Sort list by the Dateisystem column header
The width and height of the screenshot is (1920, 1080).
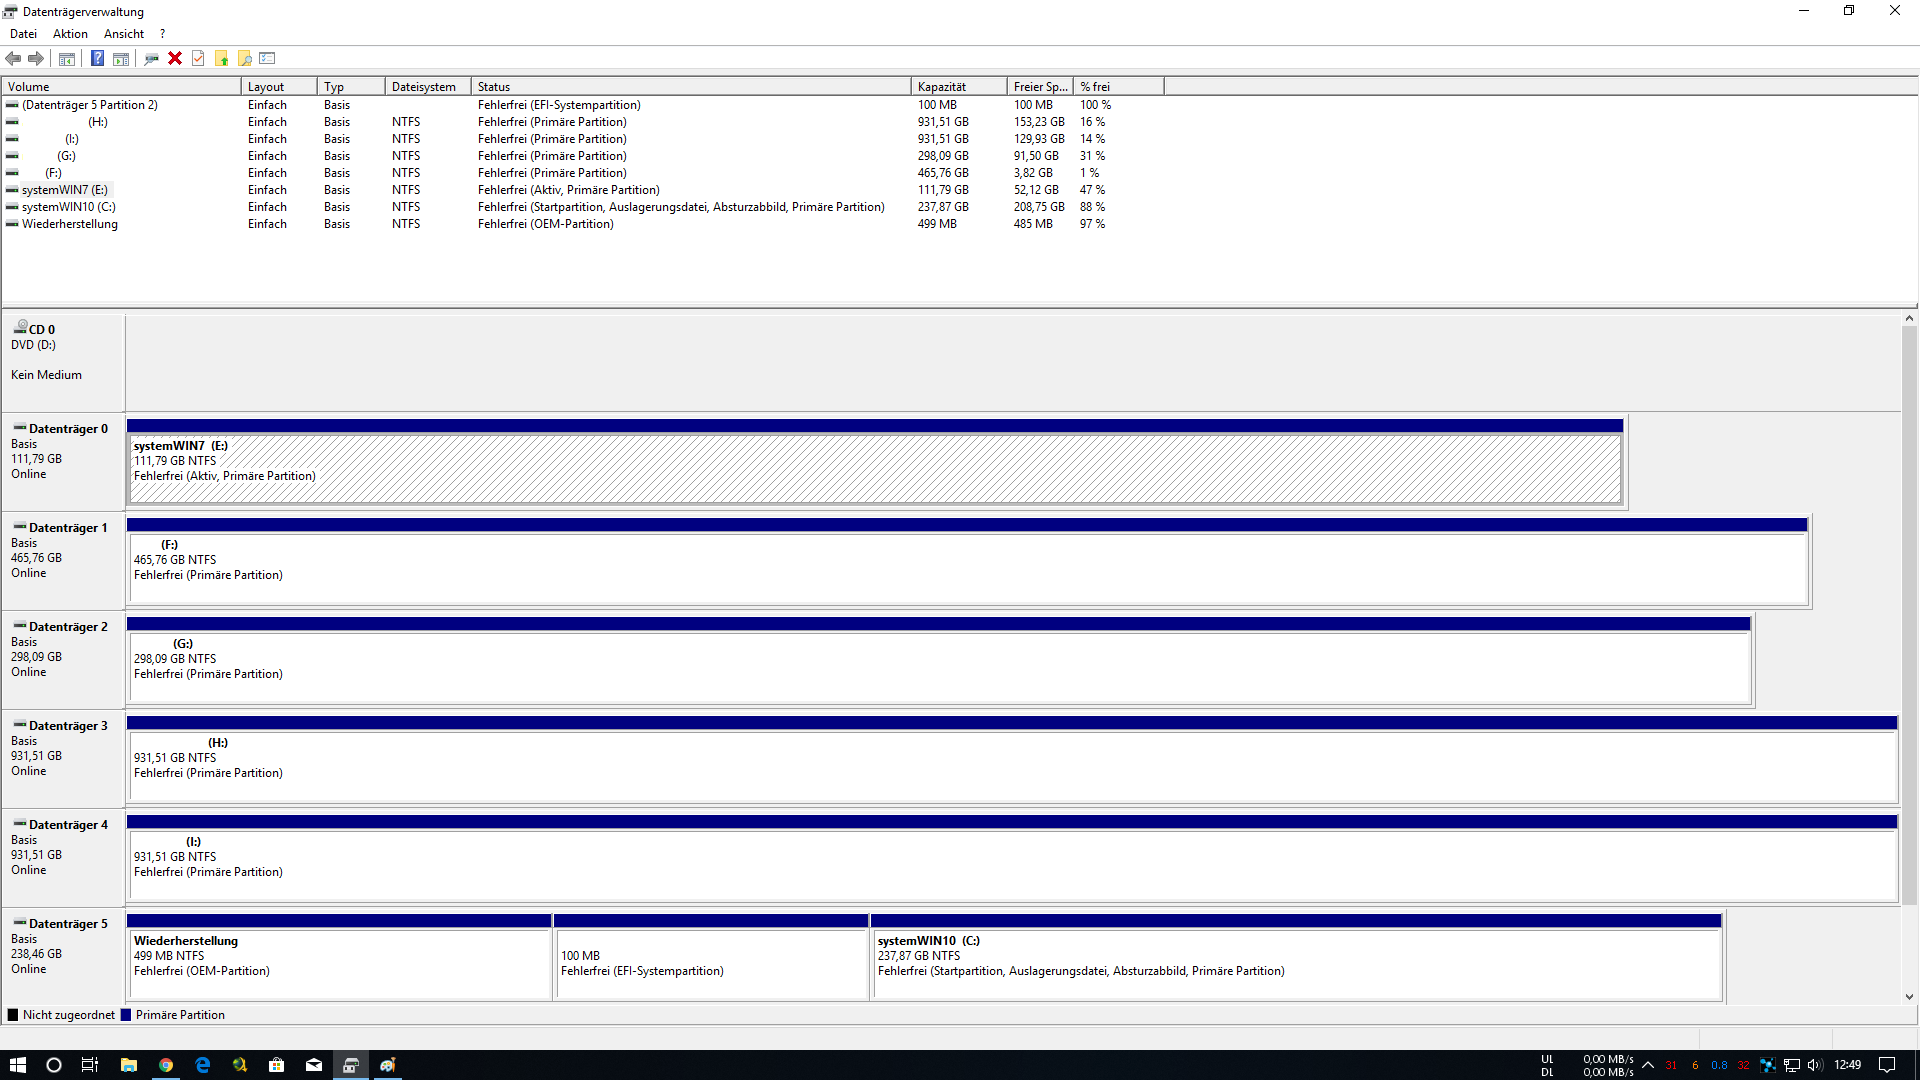pos(426,87)
